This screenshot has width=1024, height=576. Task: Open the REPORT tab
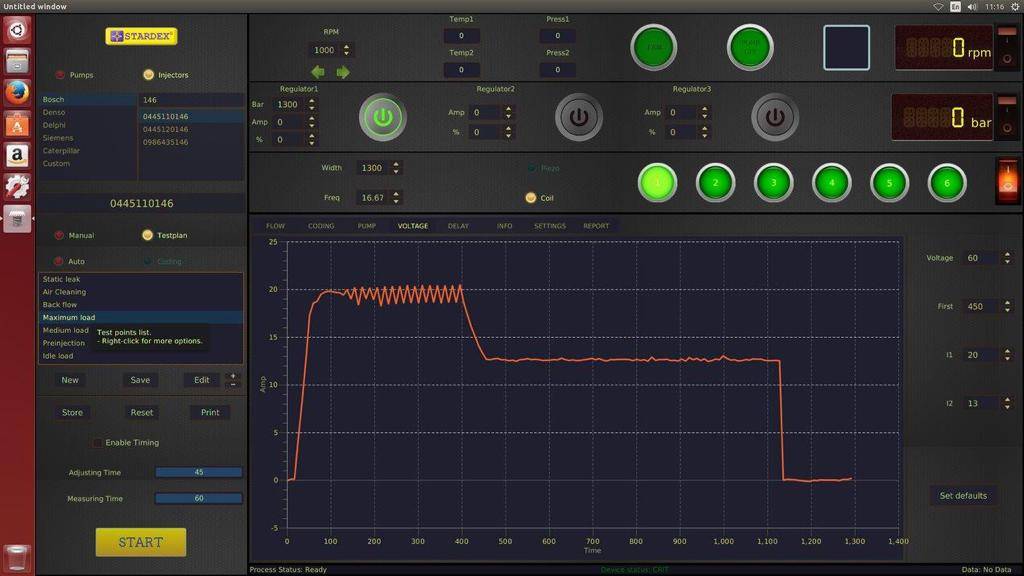coord(596,226)
